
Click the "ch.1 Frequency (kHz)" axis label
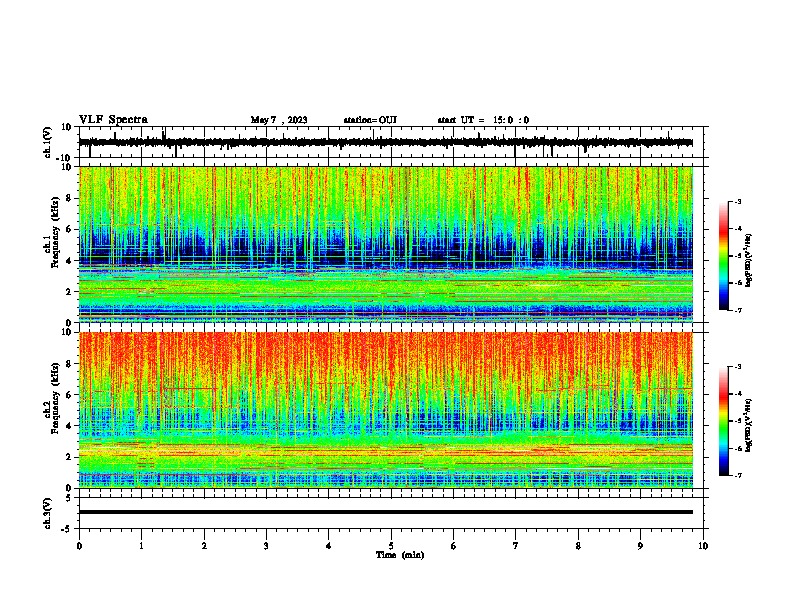[51, 232]
